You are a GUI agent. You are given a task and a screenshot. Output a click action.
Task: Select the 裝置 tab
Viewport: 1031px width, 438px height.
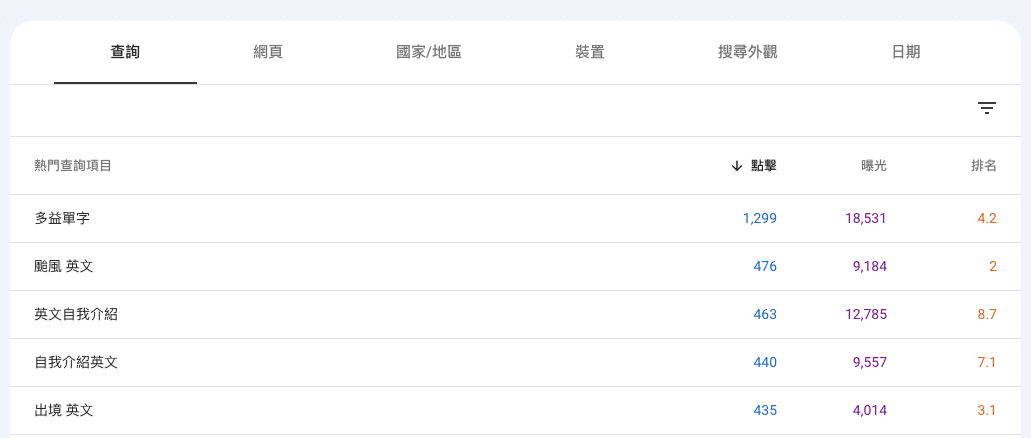(590, 52)
